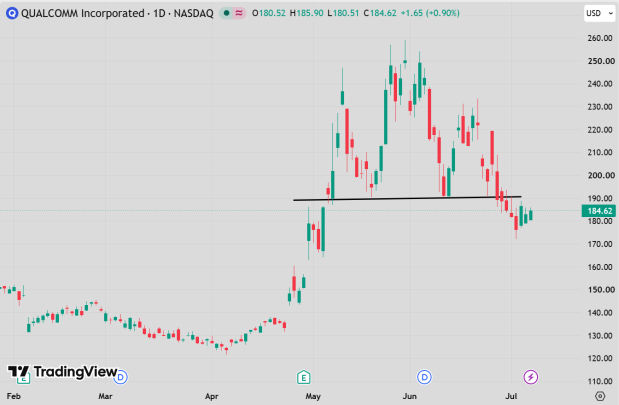Open the QUALCOMM Incorporated symbol title
Viewport: 619px width, 405px height.
click(117, 13)
